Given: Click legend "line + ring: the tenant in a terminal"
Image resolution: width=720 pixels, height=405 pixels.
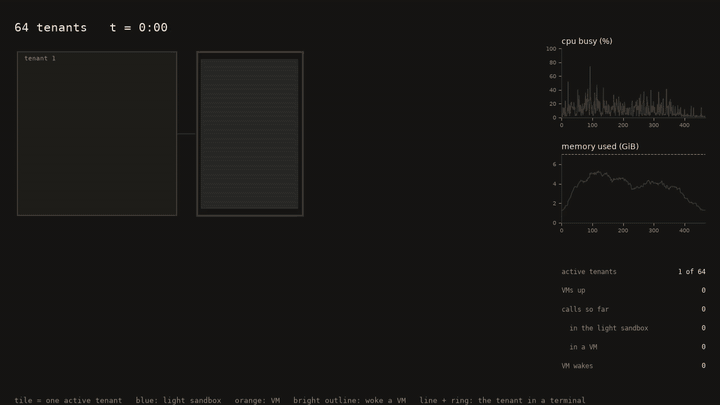Looking at the screenshot, I should pyautogui.click(x=502, y=400).
